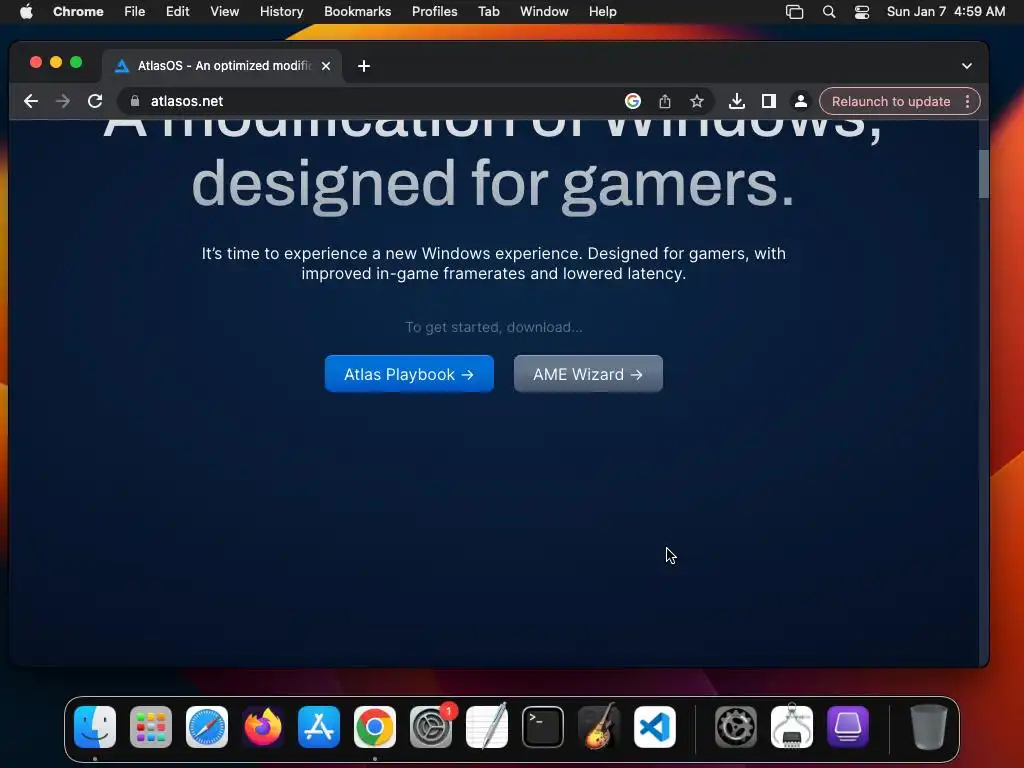This screenshot has width=1024, height=768.
Task: Close the AtlasOS tab
Action: (326, 66)
